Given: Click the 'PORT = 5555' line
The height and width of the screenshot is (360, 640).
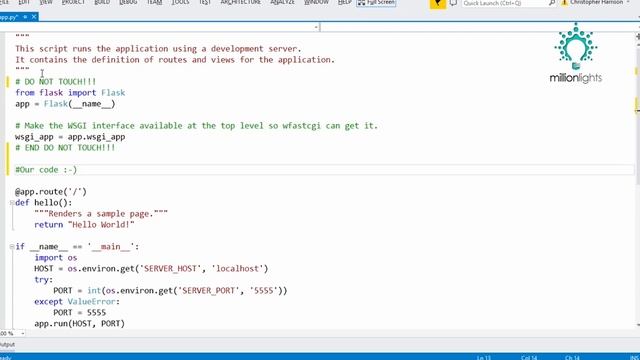Looking at the screenshot, I should (80, 313).
